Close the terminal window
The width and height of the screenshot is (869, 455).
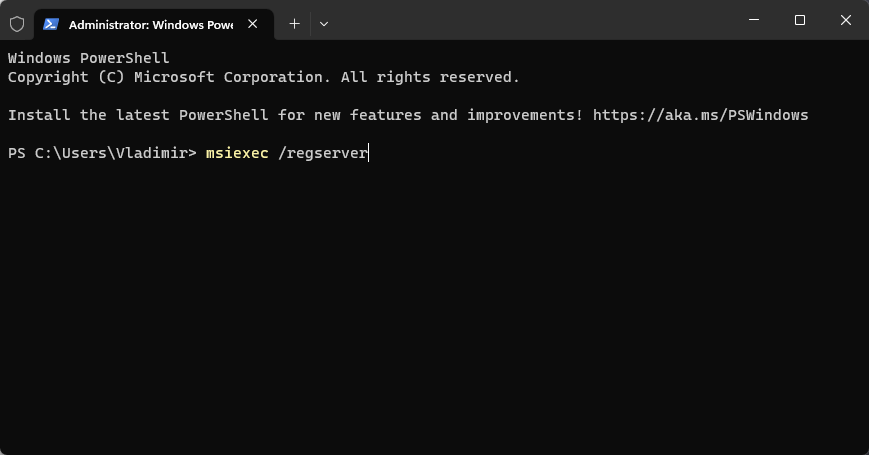(x=846, y=20)
